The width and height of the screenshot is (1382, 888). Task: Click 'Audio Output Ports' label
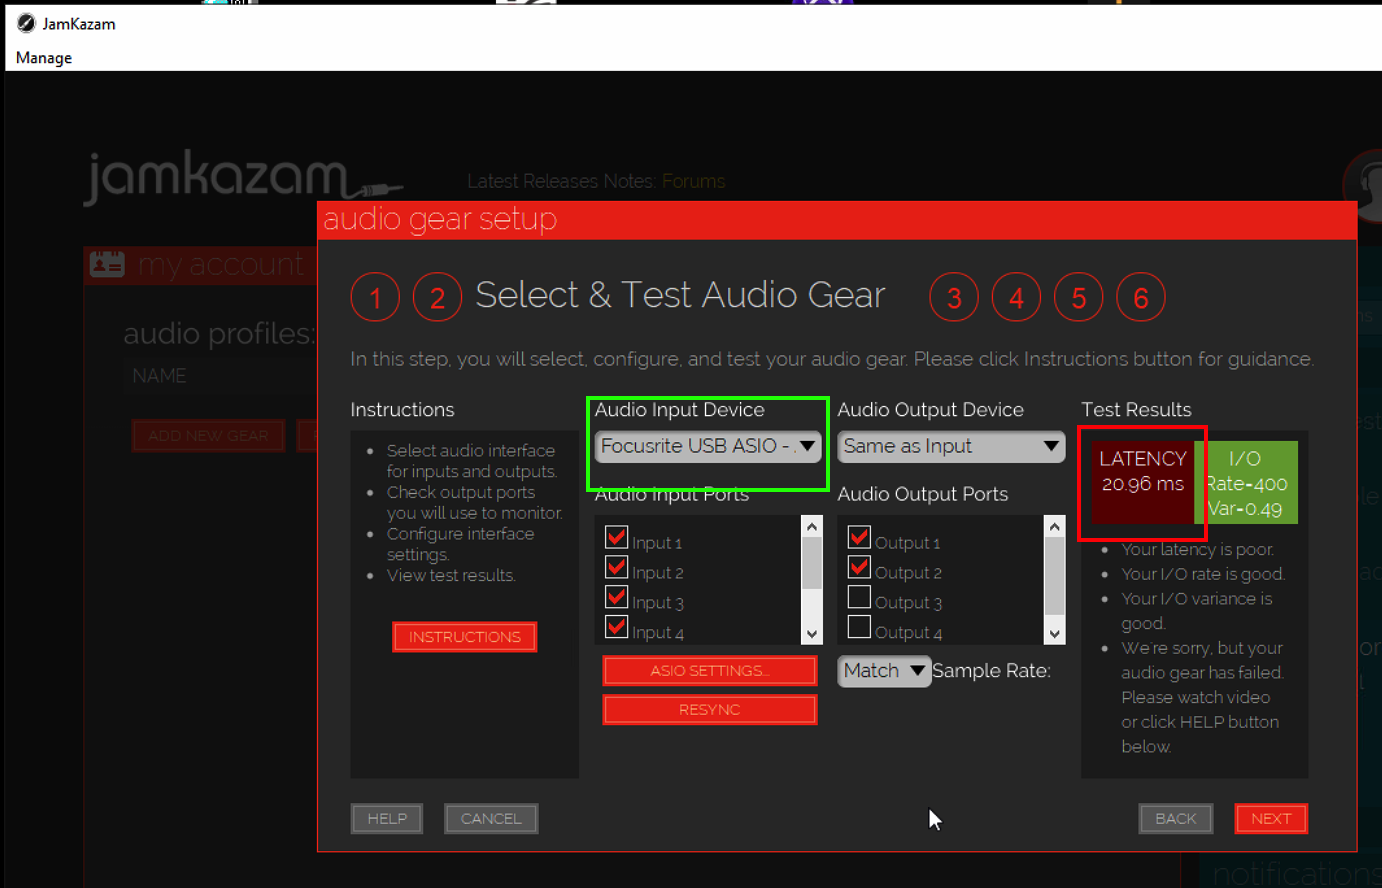(923, 494)
